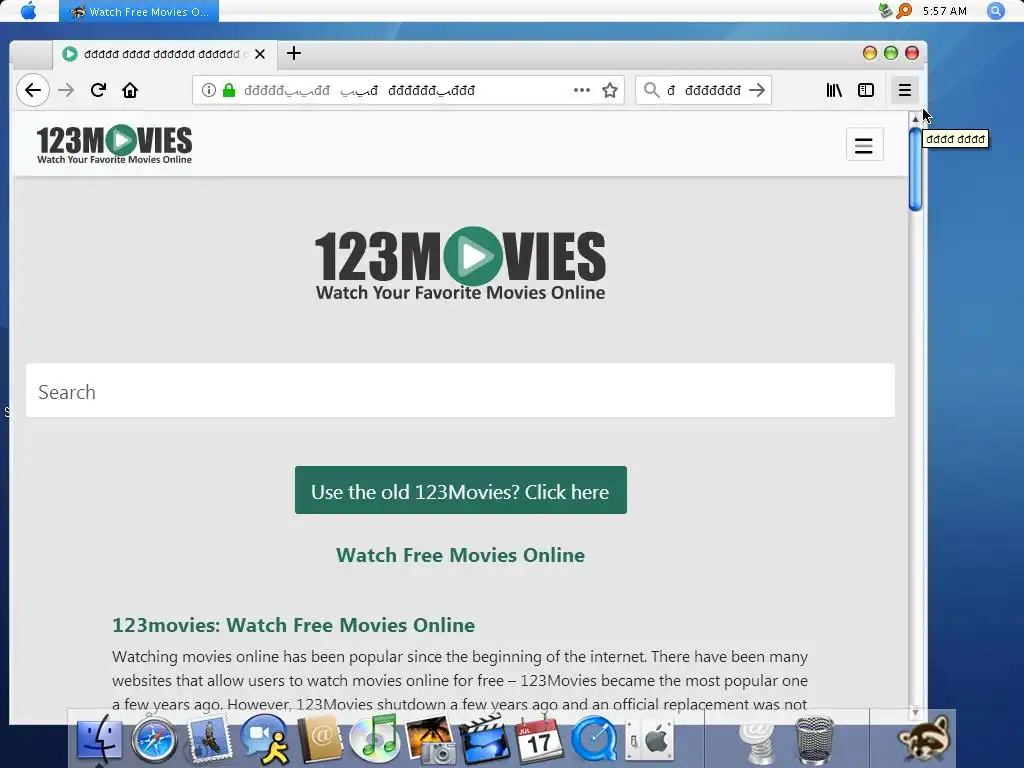The width and height of the screenshot is (1024, 768).
Task: Click the raccoon icon at dock right
Action: tap(924, 738)
